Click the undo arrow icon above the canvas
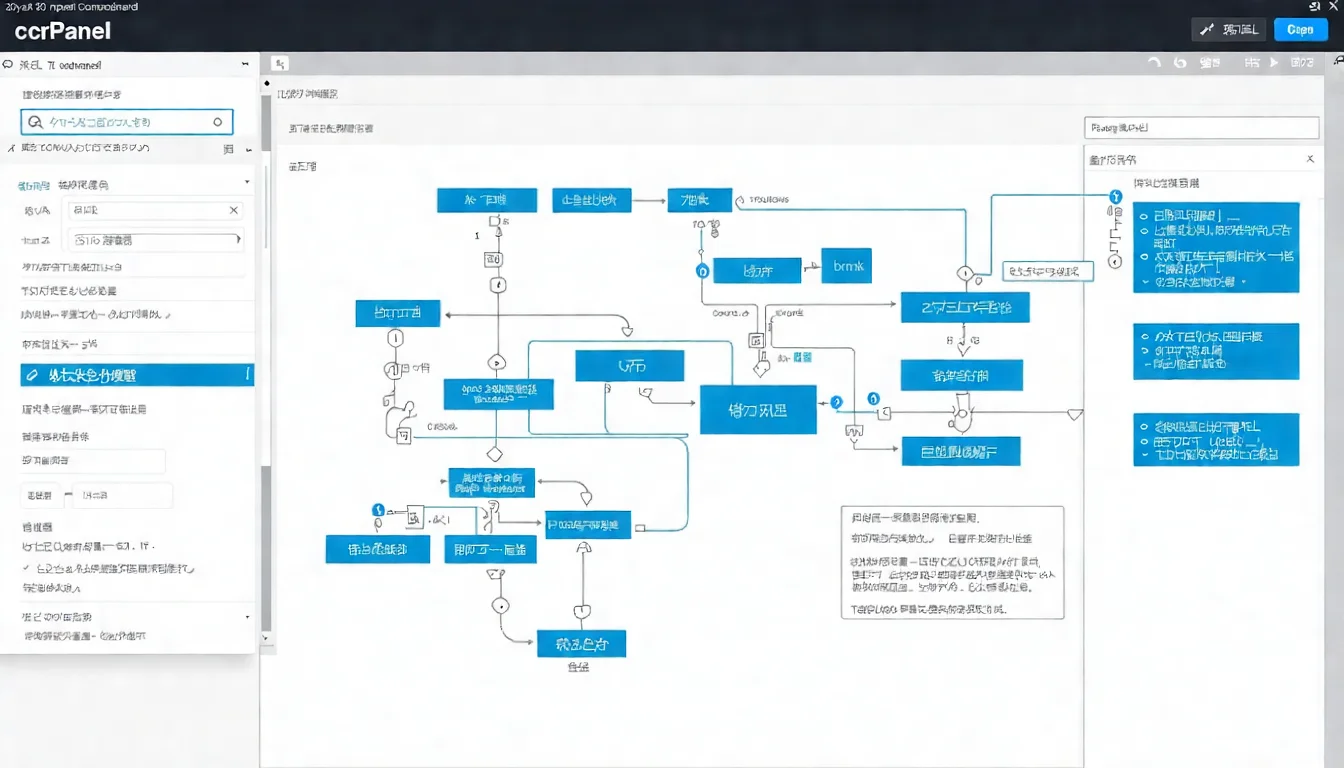 tap(1153, 62)
